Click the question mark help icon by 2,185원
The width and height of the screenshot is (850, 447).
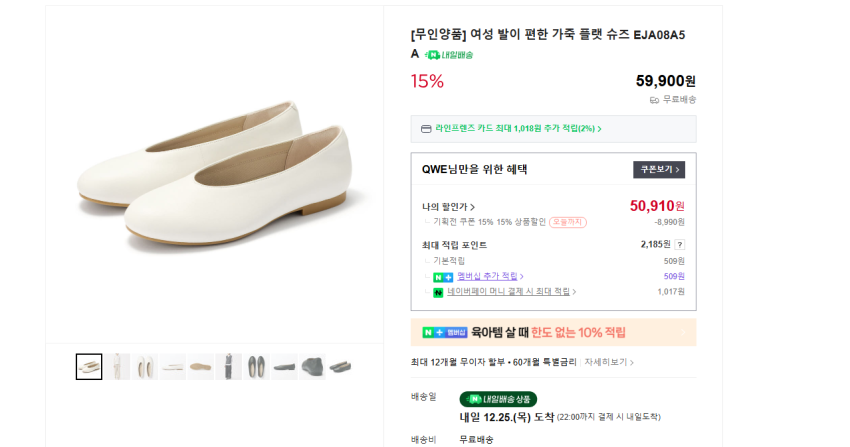point(680,244)
